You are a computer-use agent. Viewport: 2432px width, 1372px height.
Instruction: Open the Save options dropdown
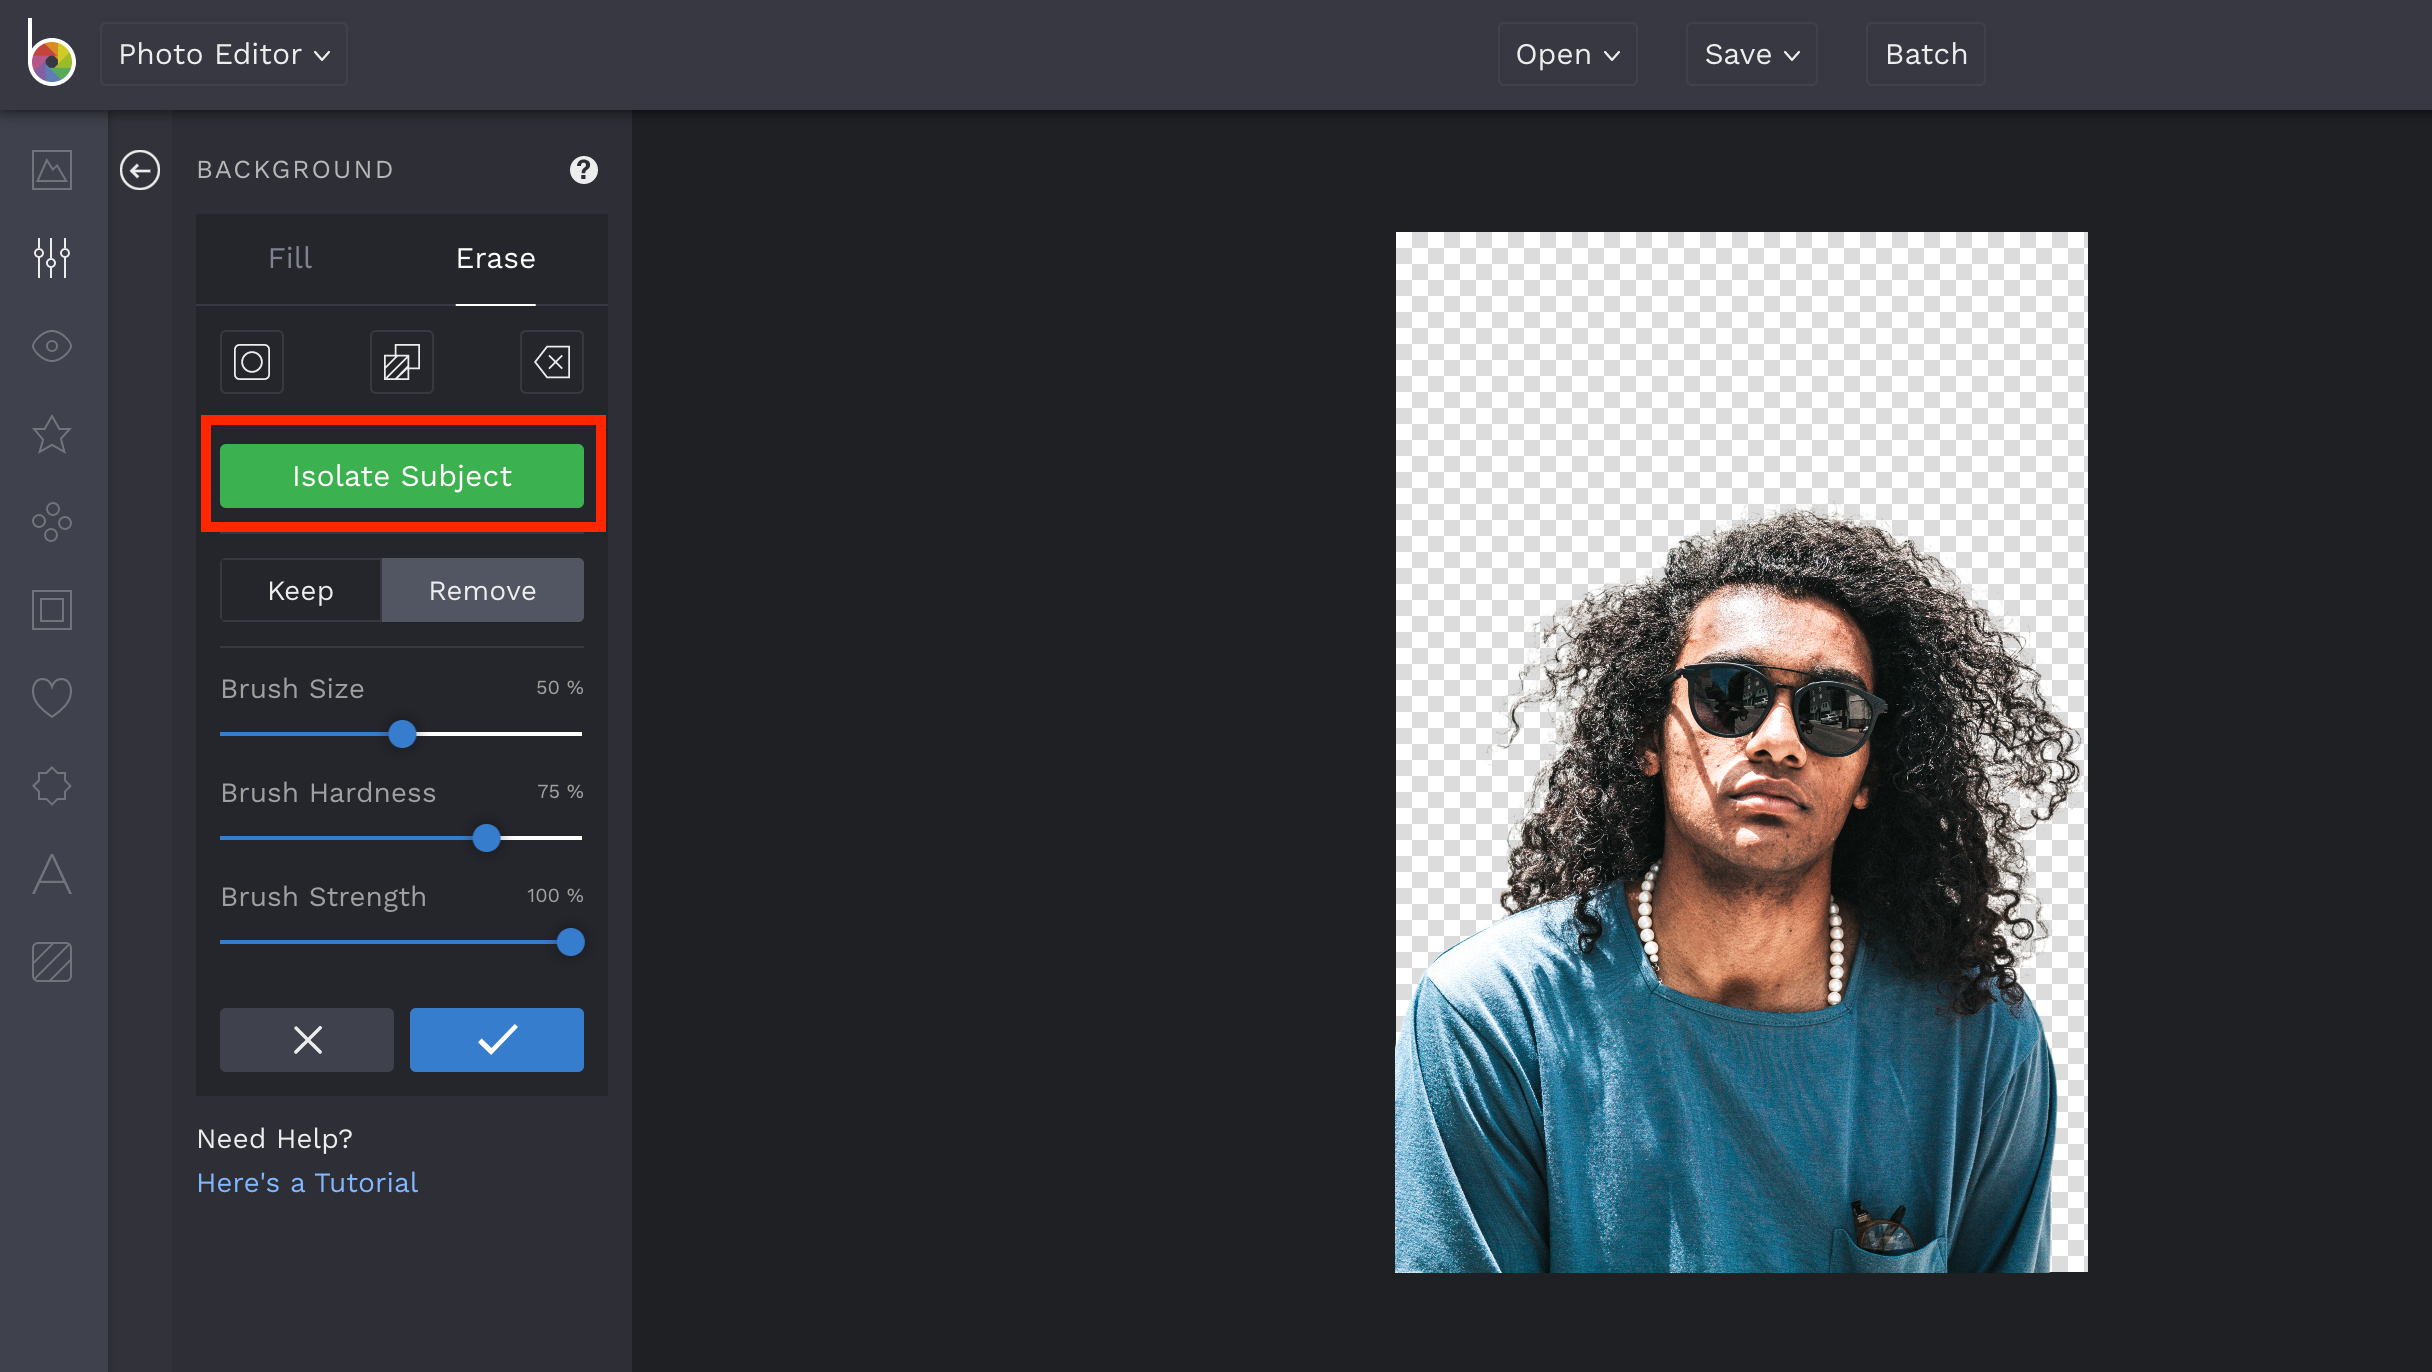(1750, 54)
